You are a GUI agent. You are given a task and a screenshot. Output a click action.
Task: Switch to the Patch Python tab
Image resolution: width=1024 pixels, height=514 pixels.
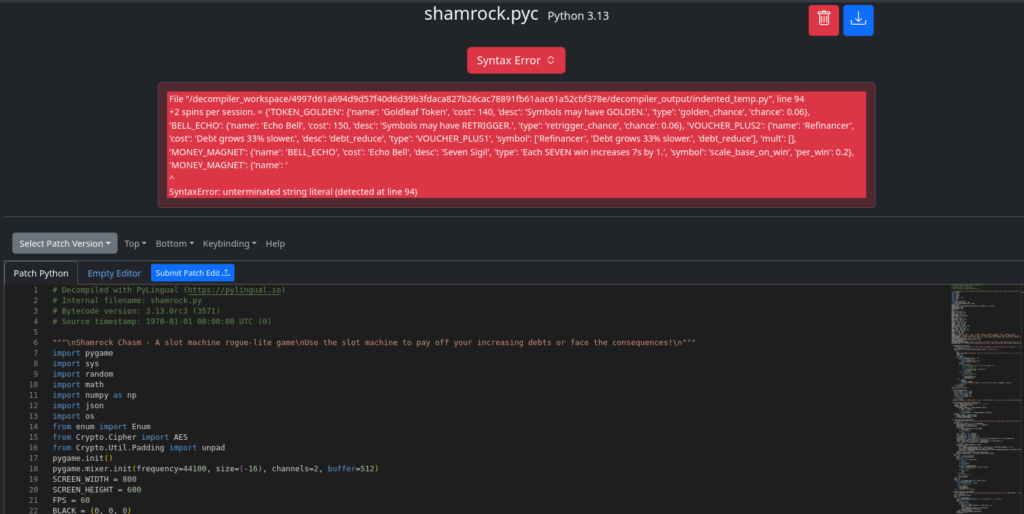point(41,273)
